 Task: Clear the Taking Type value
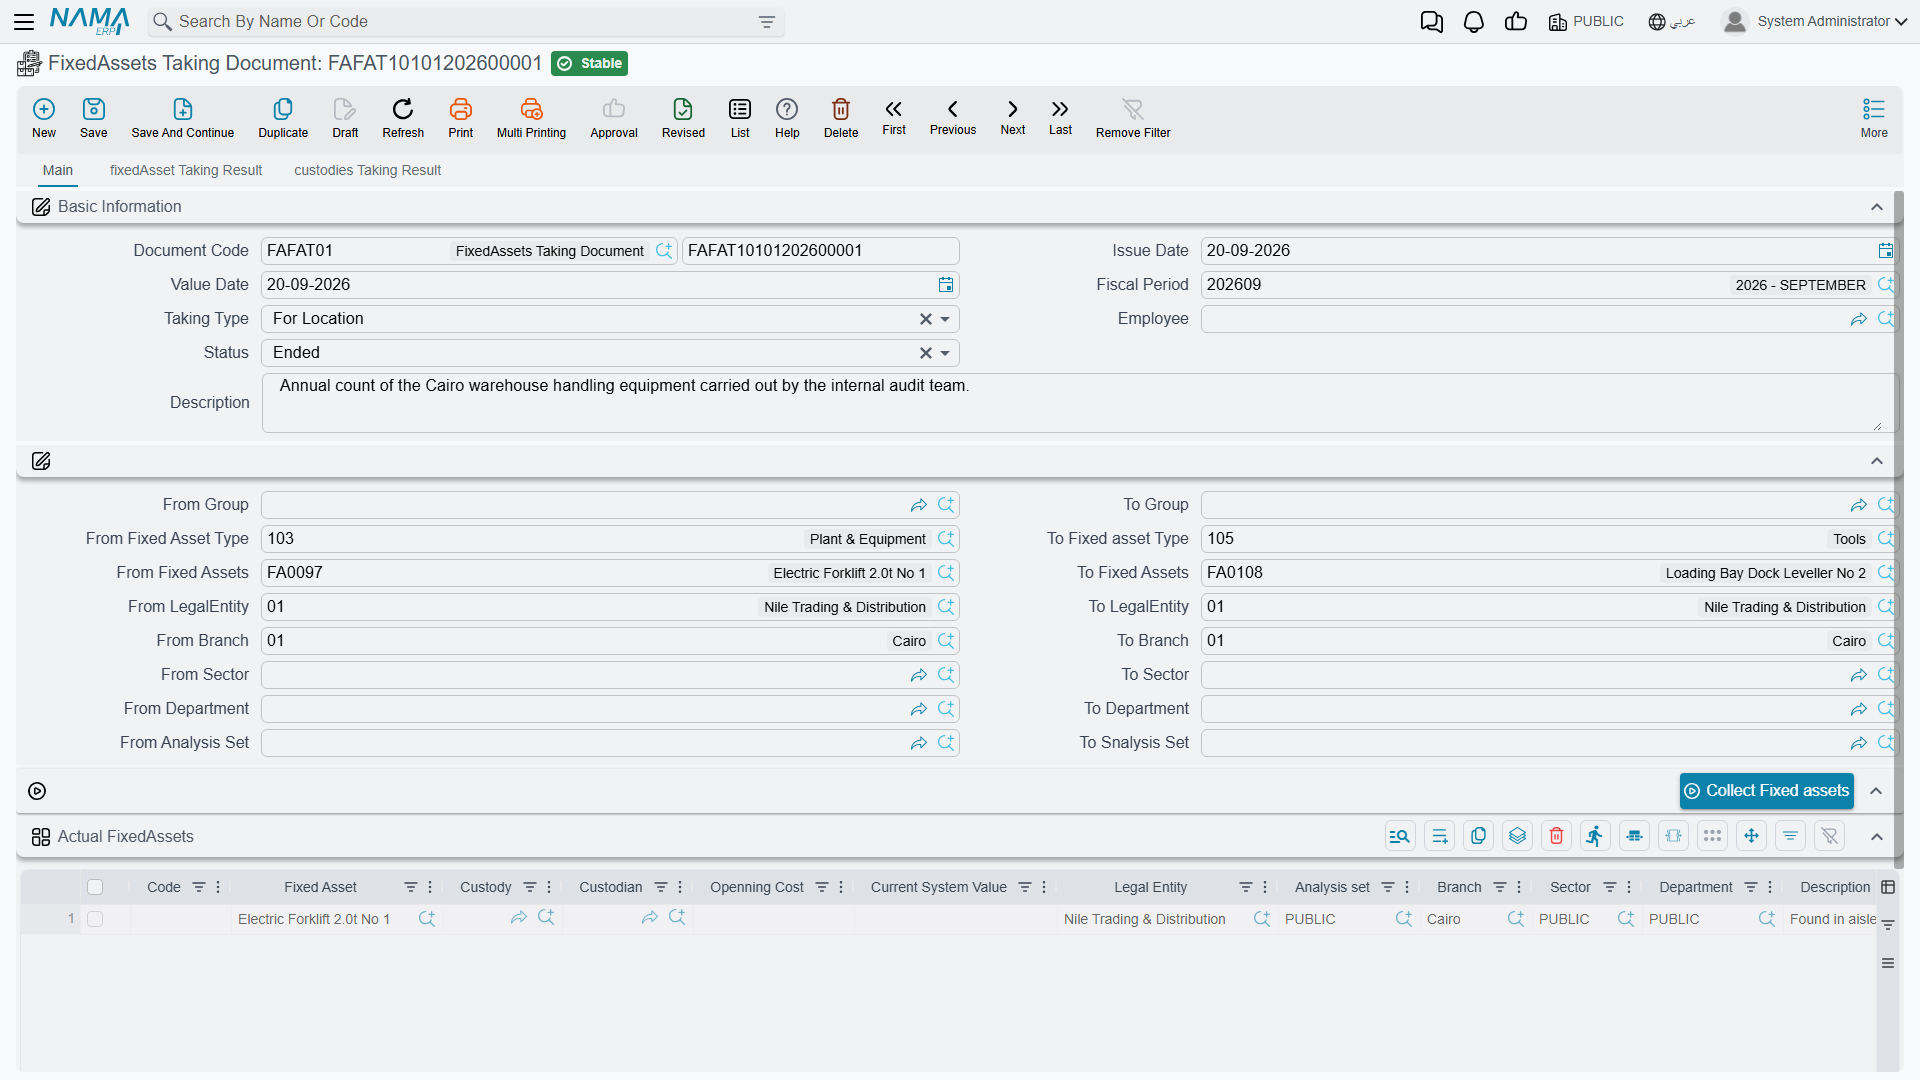click(x=925, y=319)
